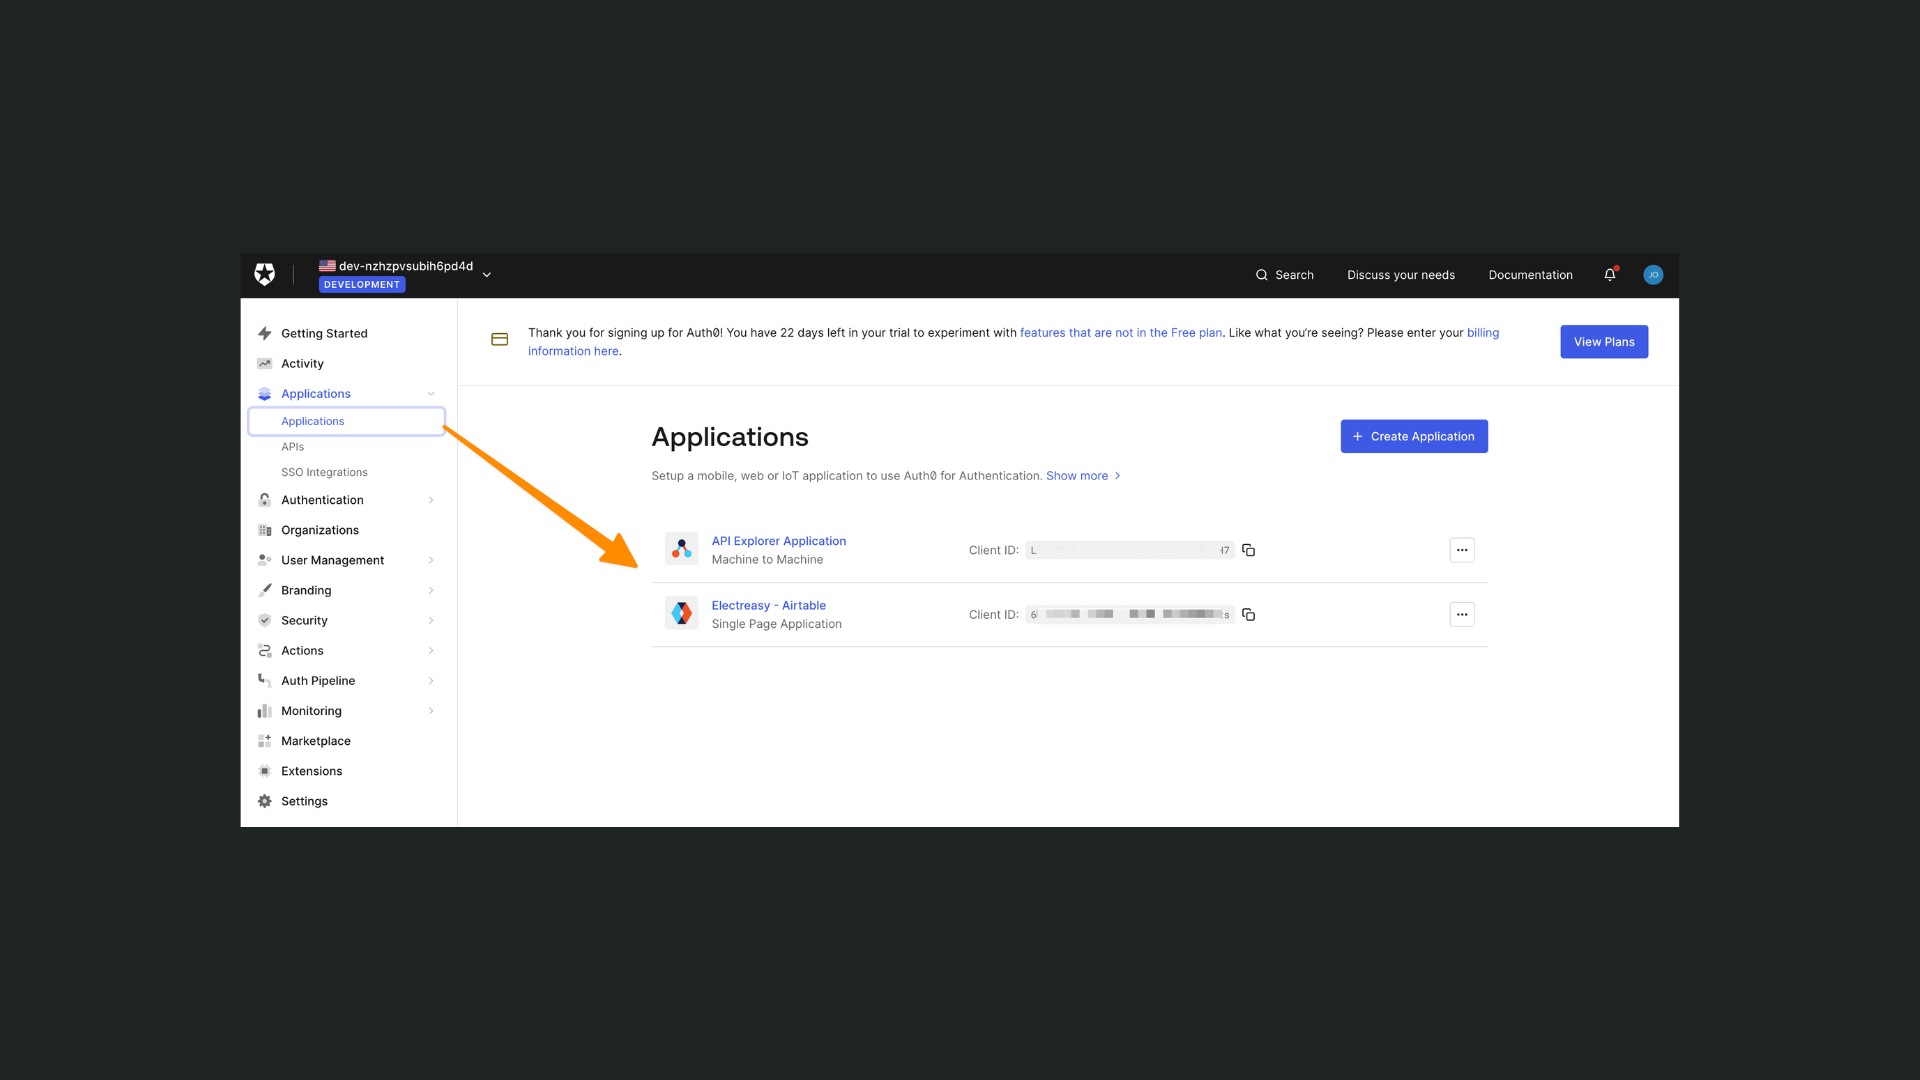Click Show more under the Applications heading

coord(1077,475)
